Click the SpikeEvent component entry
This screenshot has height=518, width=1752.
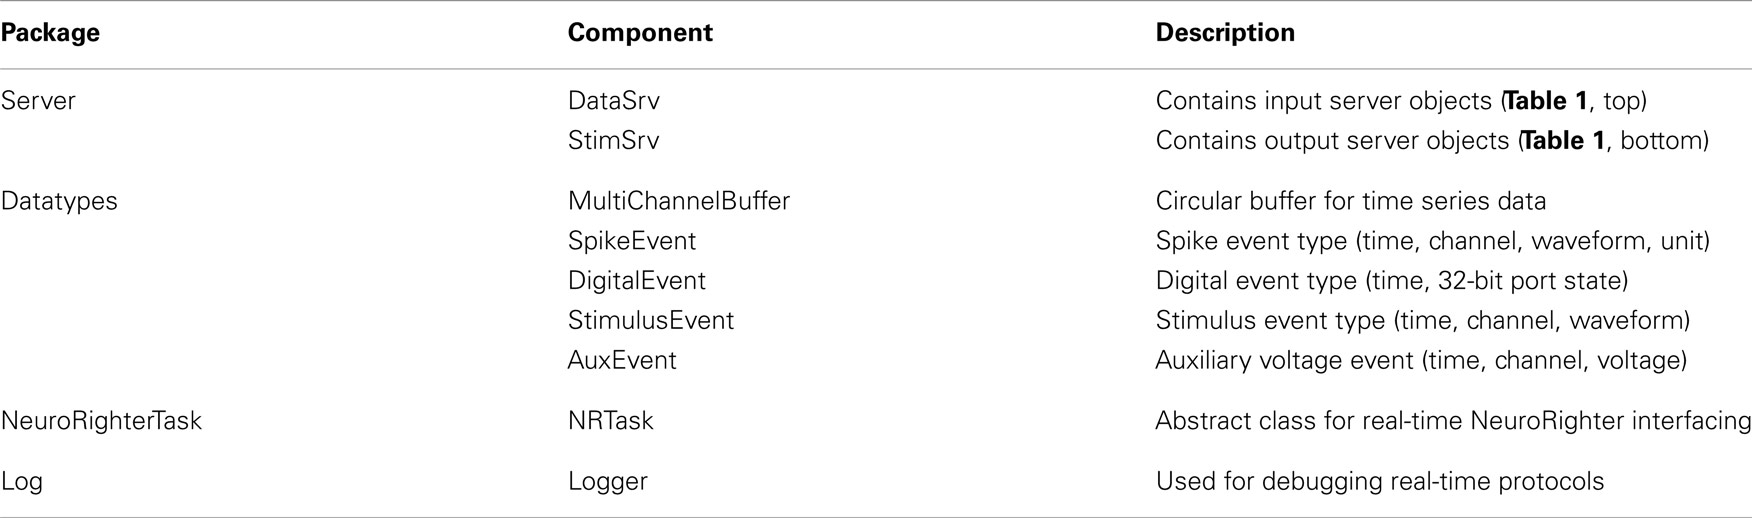tap(632, 241)
